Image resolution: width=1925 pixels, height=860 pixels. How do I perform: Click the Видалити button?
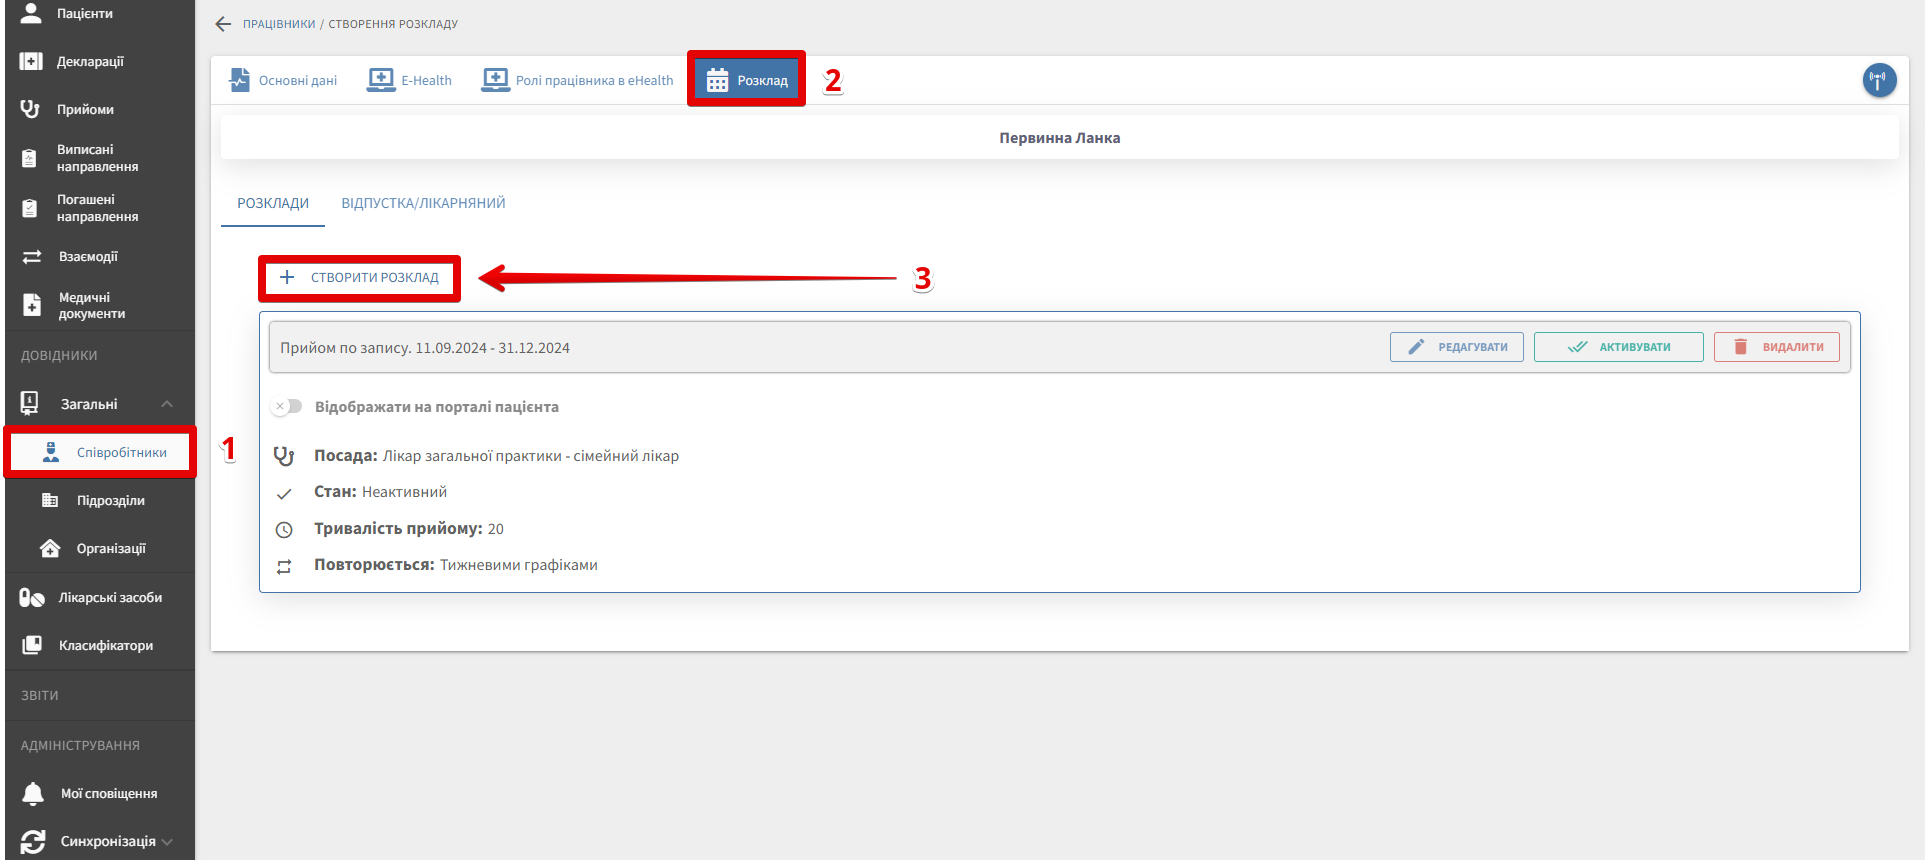coord(1776,347)
